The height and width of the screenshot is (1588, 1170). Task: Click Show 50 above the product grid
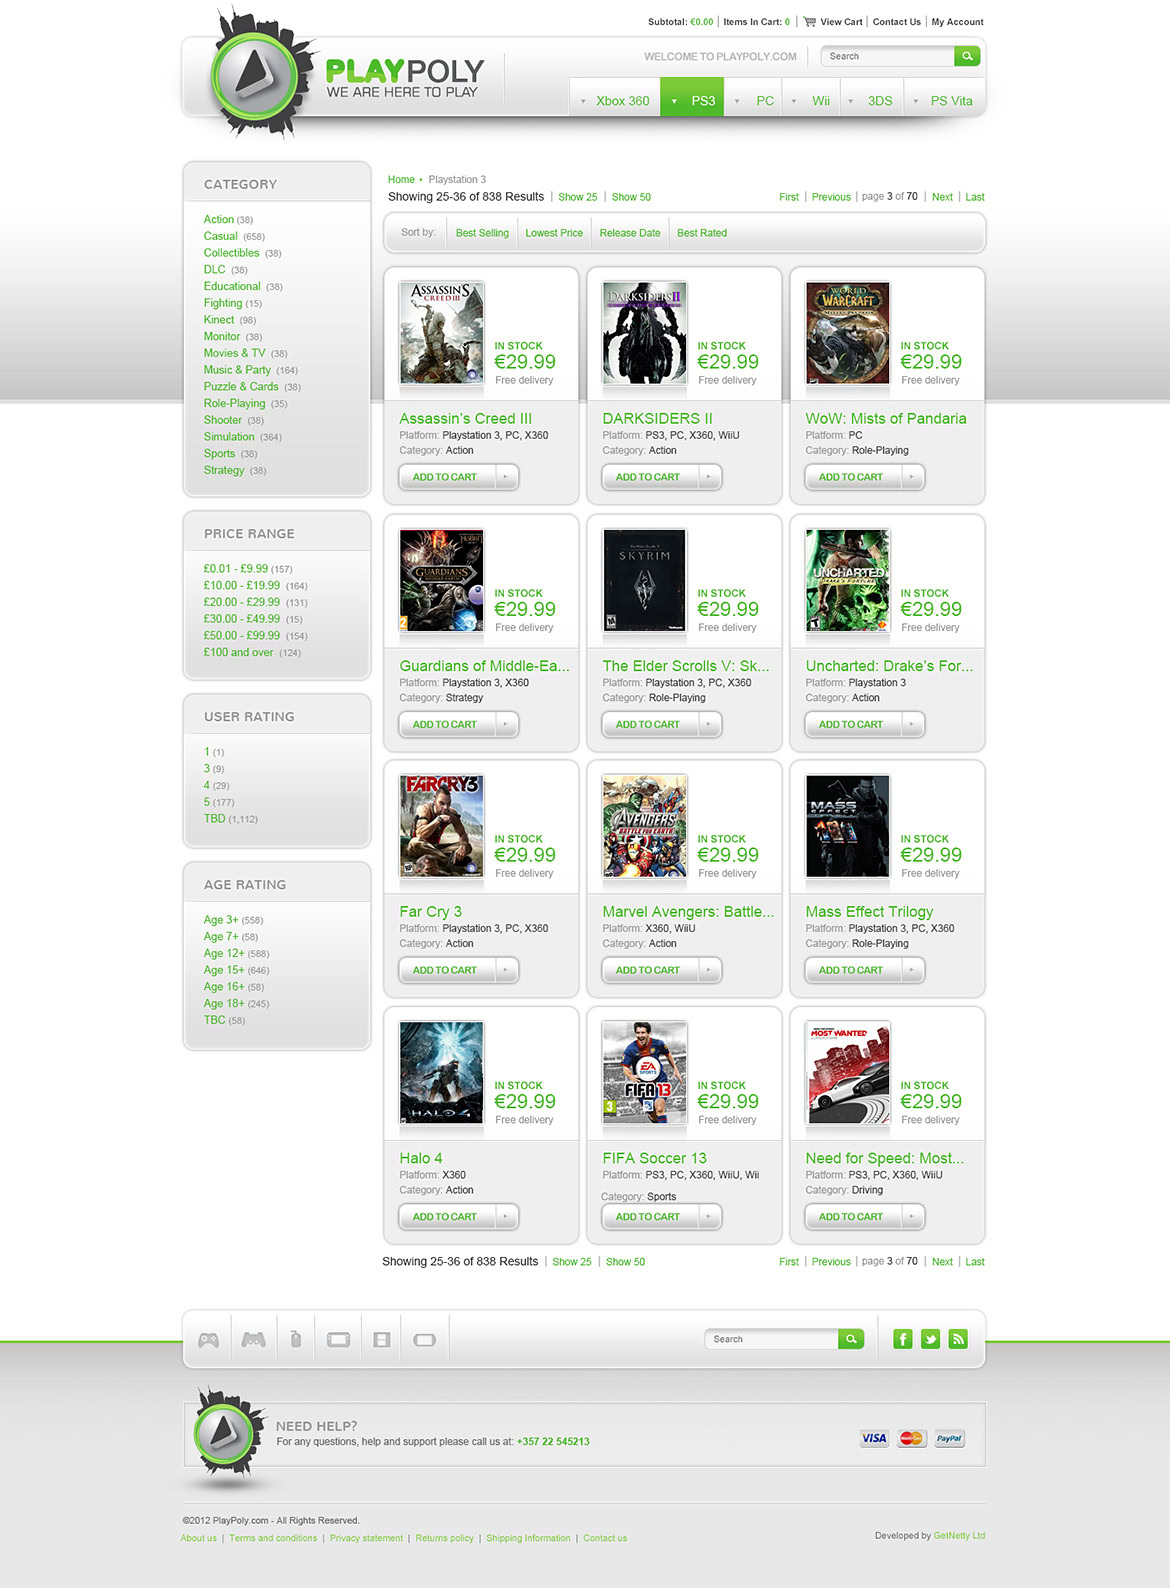click(x=631, y=197)
